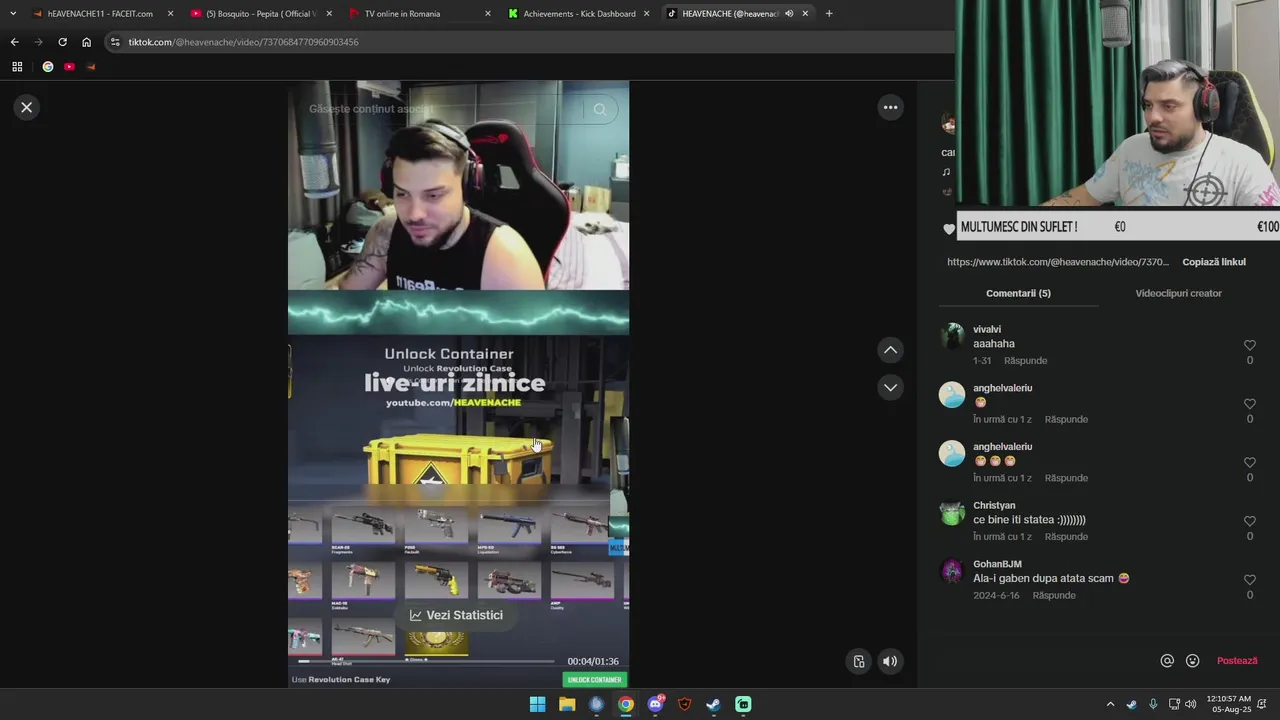Reload the current page
Image resolution: width=1280 pixels, height=720 pixels.
(x=62, y=42)
